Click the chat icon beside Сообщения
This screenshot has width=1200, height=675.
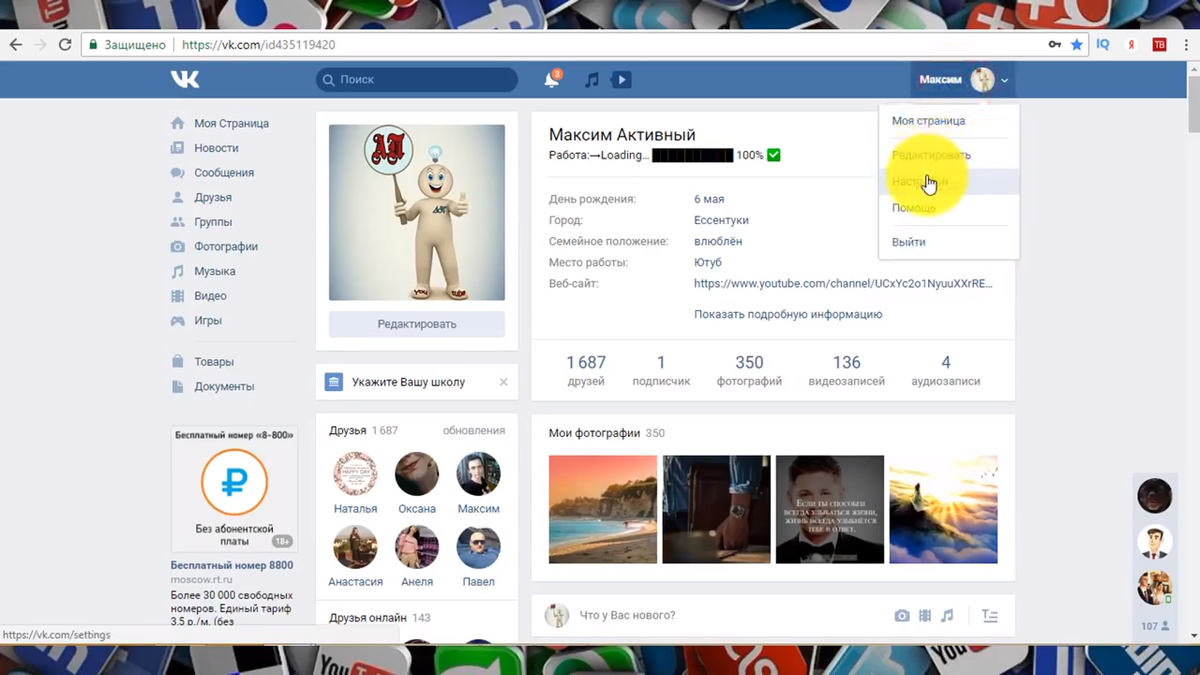[x=177, y=173]
